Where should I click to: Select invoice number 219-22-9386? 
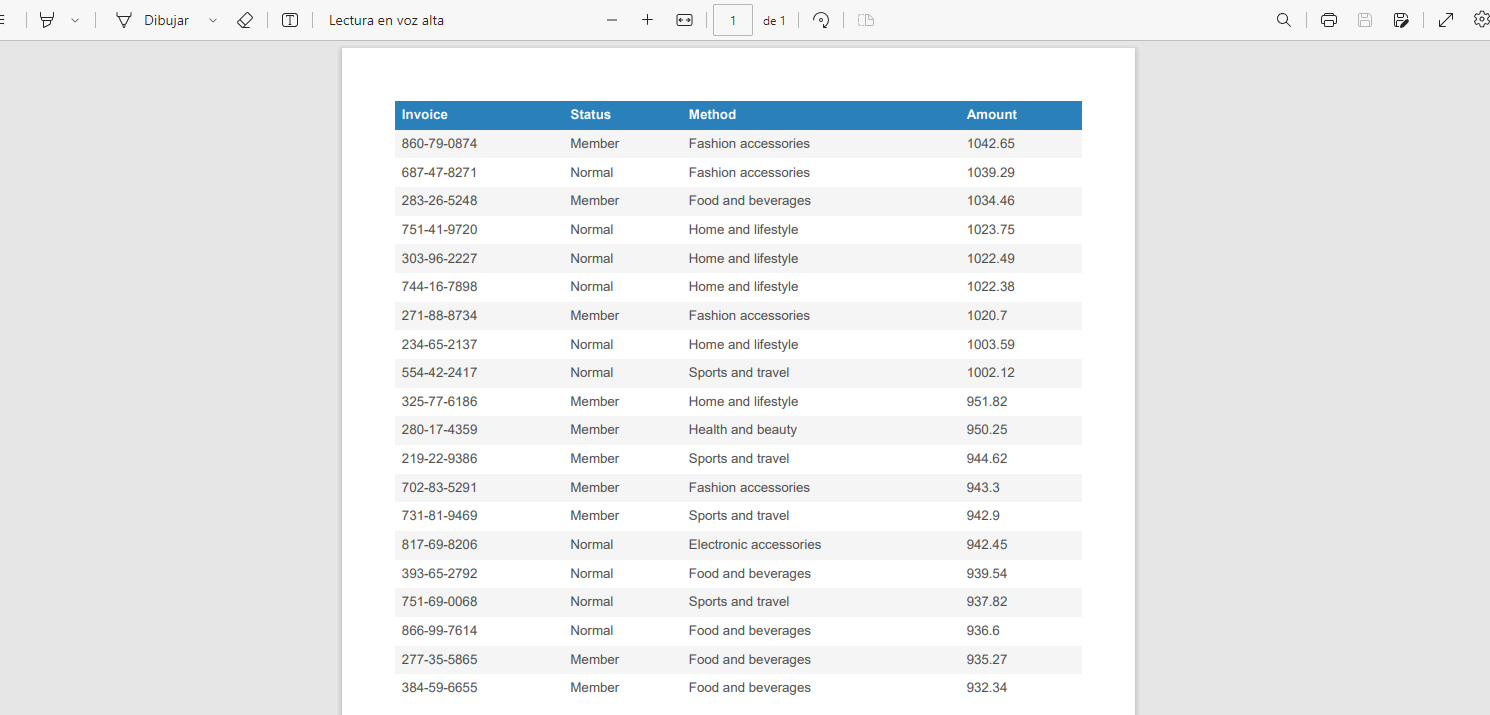439,459
